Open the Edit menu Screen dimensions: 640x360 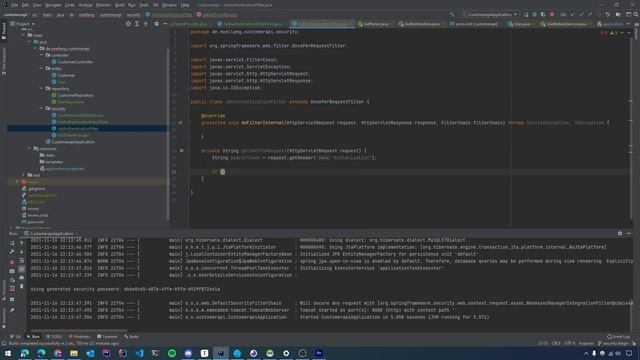(x=25, y=5)
